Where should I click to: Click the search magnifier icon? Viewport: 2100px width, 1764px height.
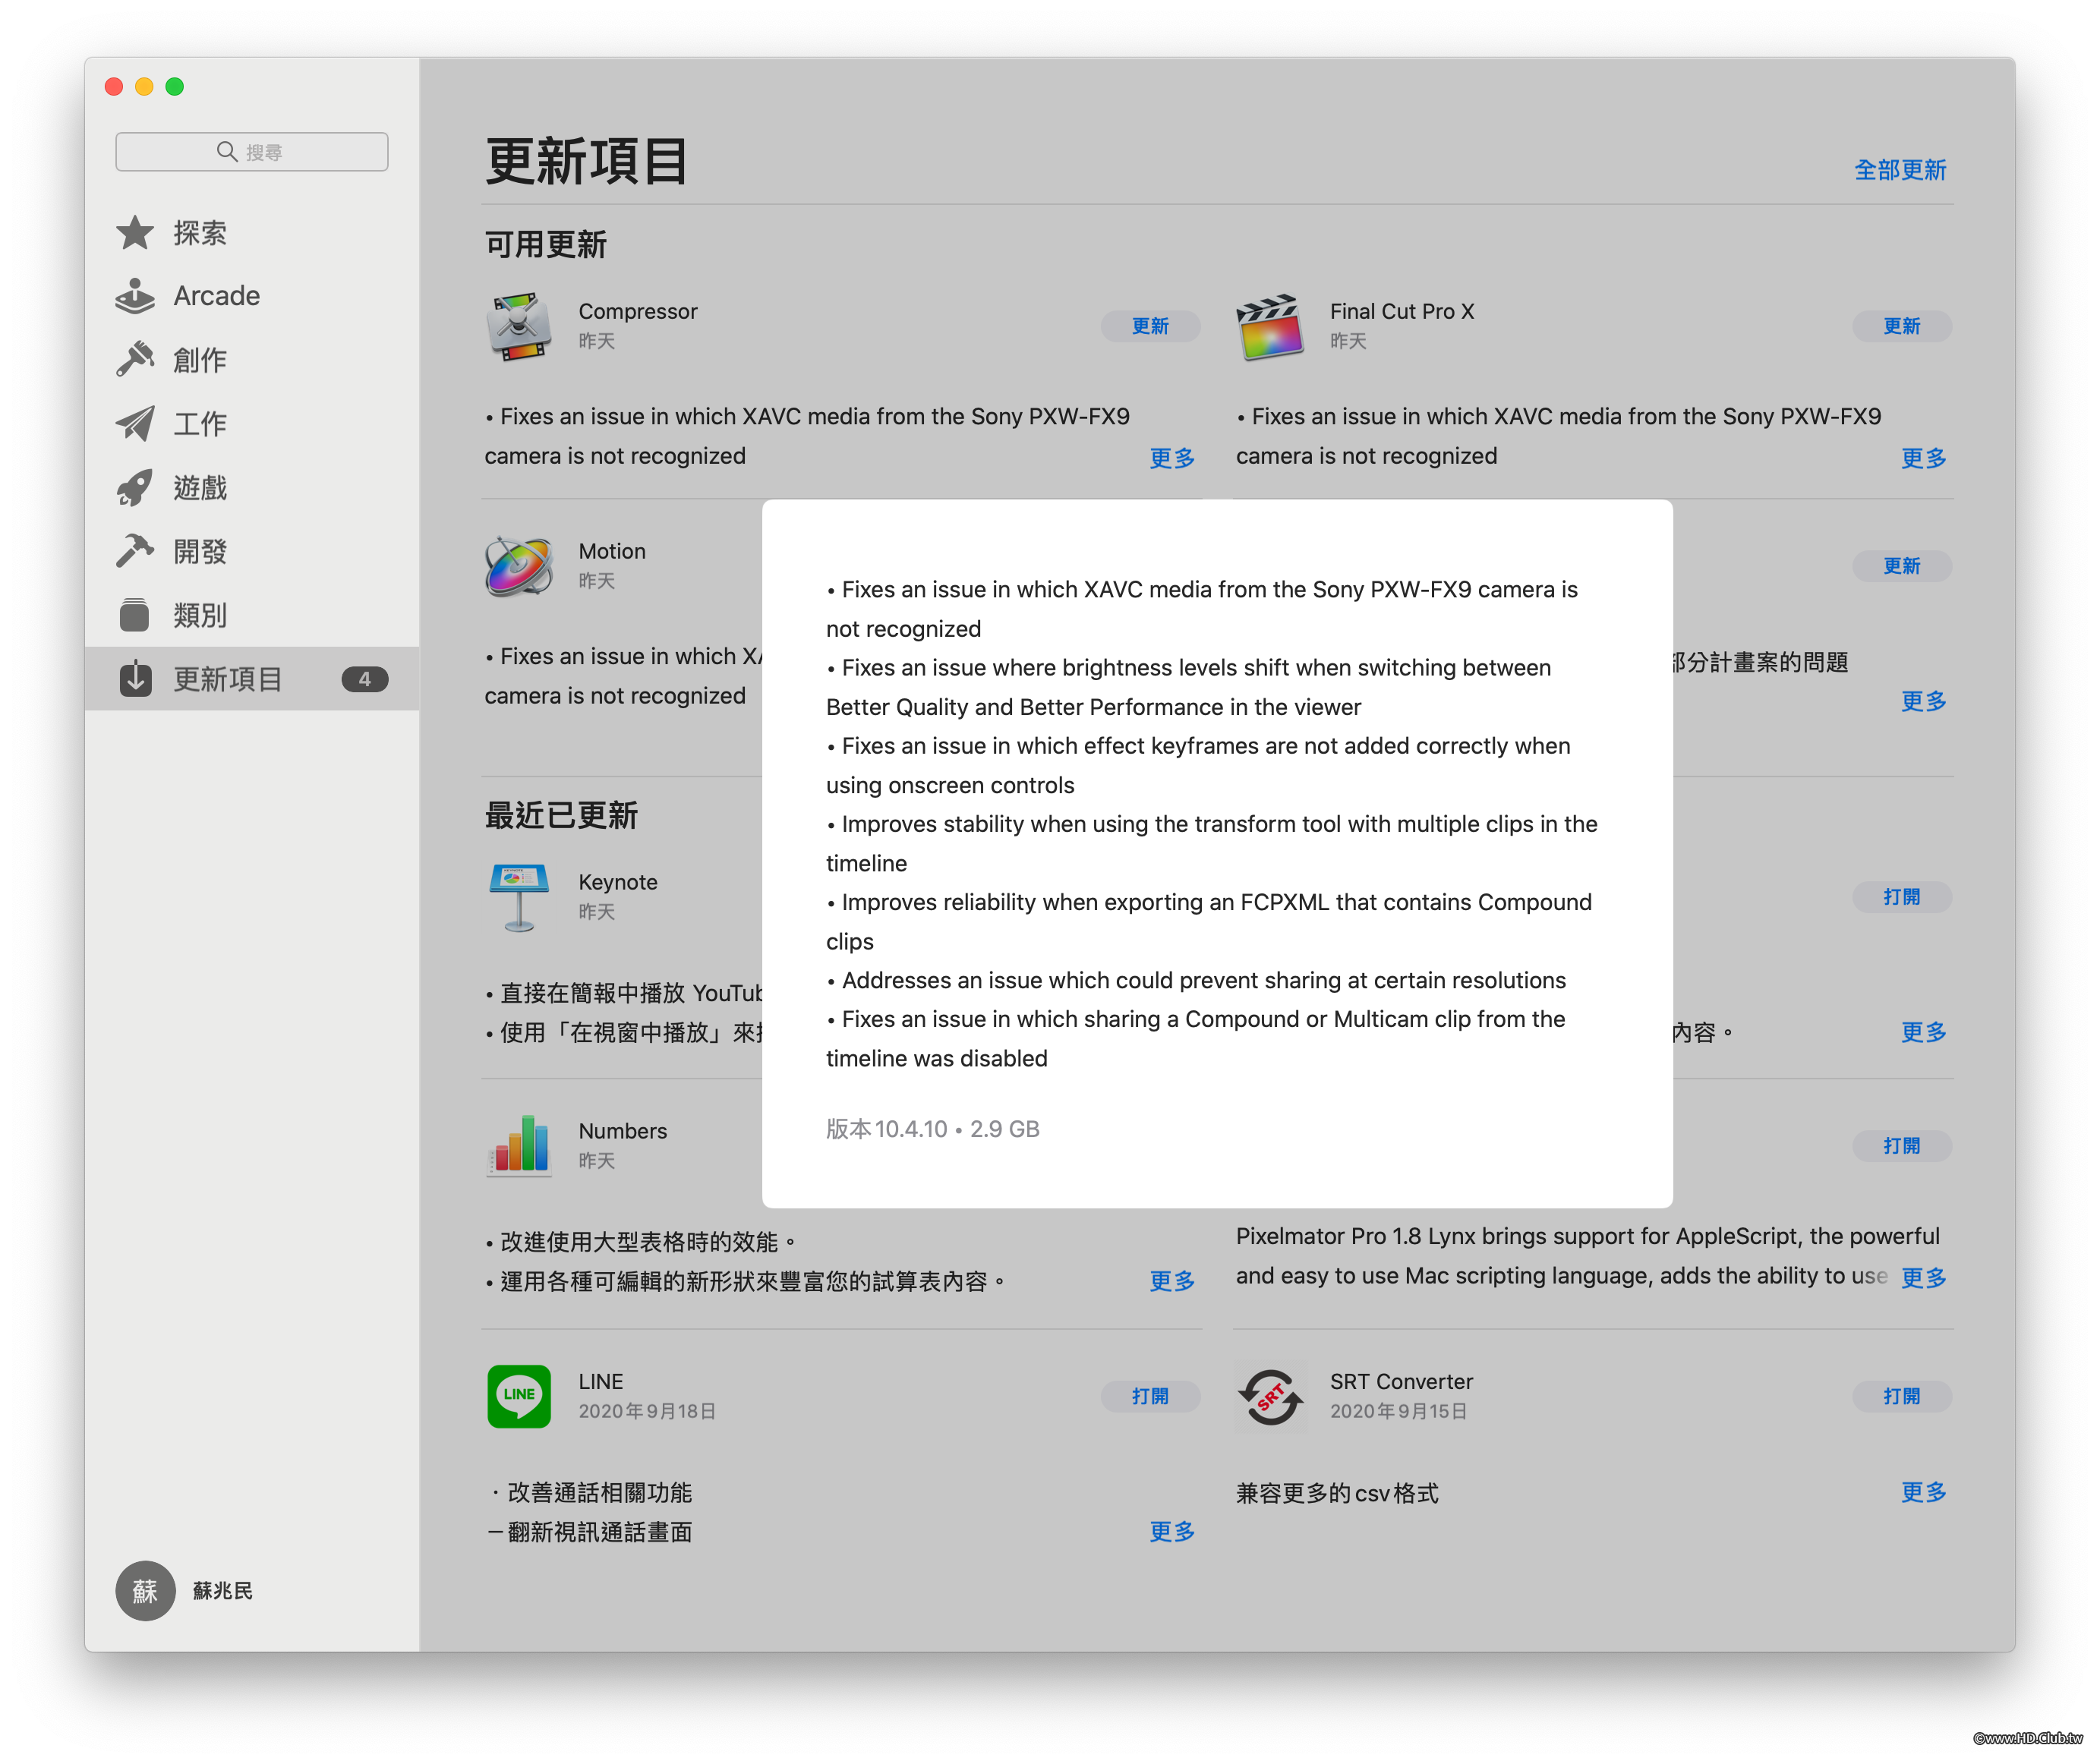pos(227,151)
